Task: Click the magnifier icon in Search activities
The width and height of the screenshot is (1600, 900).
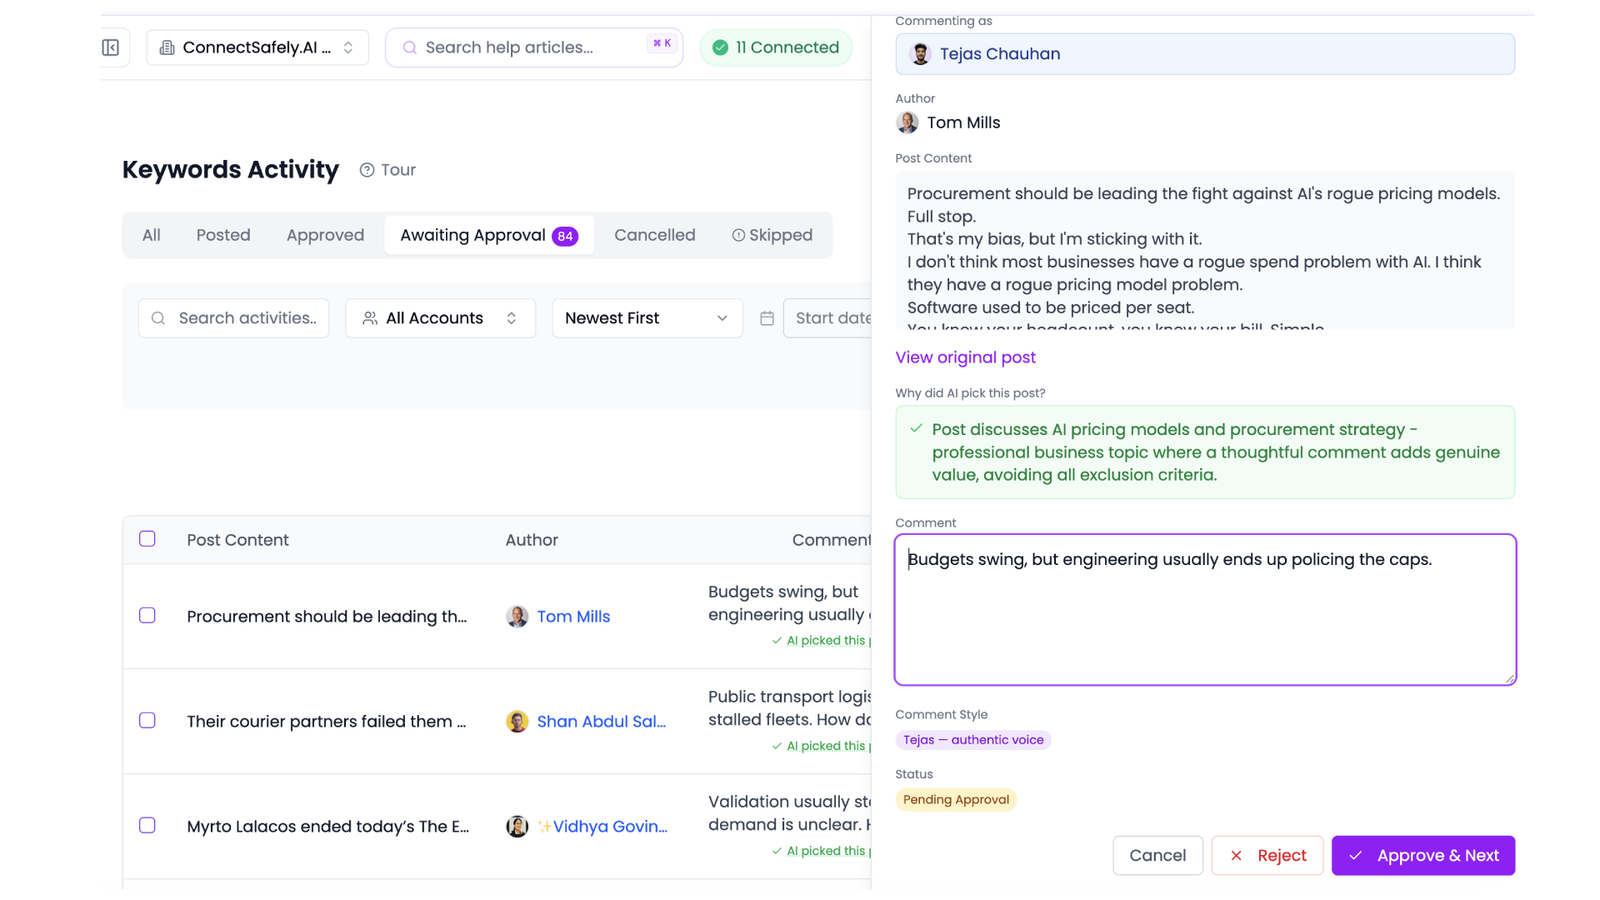Action: pyautogui.click(x=158, y=318)
